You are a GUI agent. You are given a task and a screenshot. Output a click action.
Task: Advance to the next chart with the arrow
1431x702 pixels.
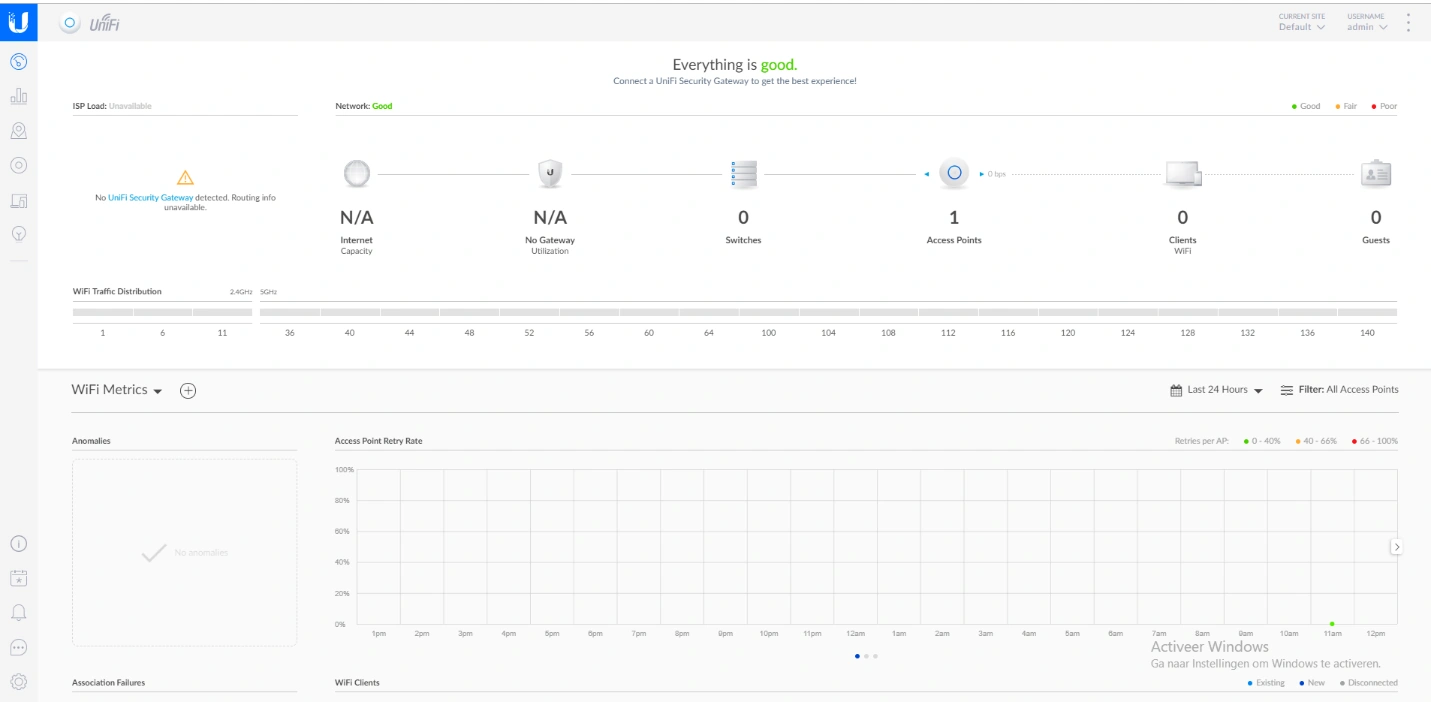click(x=1397, y=547)
